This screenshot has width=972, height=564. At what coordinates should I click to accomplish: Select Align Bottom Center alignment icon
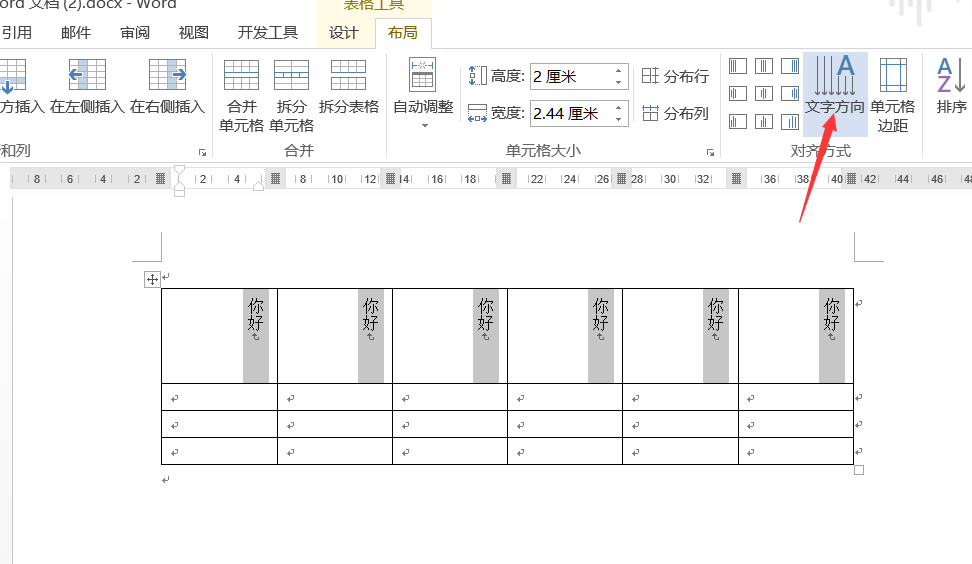pos(764,121)
